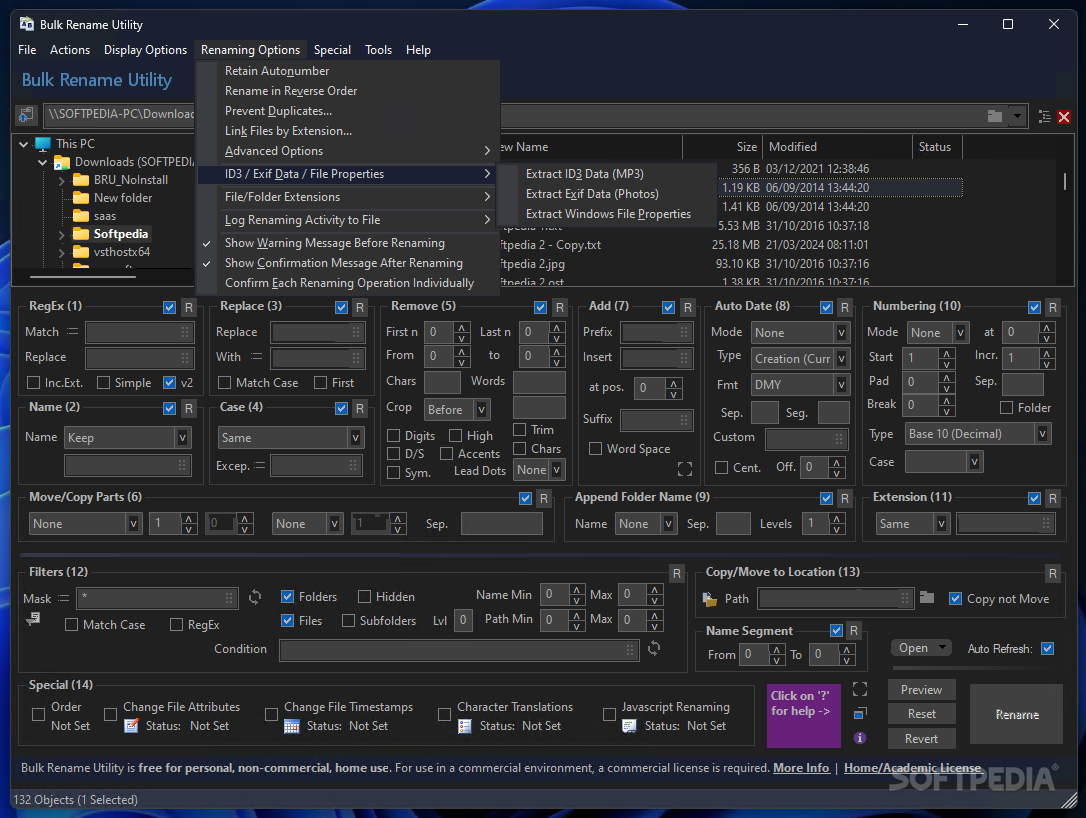Click the list view icon near red X
Viewport: 1086px width, 818px height.
1044,116
